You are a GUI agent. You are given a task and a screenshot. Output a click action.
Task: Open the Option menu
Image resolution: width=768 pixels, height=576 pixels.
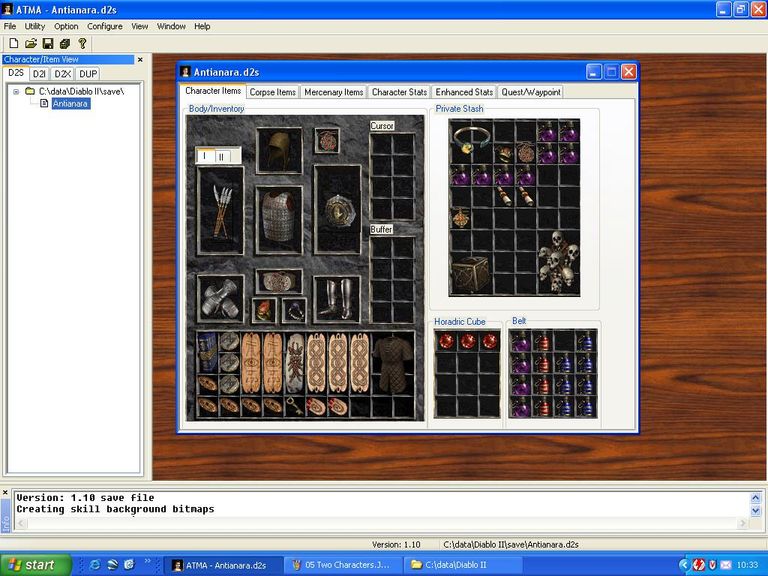tap(66, 26)
